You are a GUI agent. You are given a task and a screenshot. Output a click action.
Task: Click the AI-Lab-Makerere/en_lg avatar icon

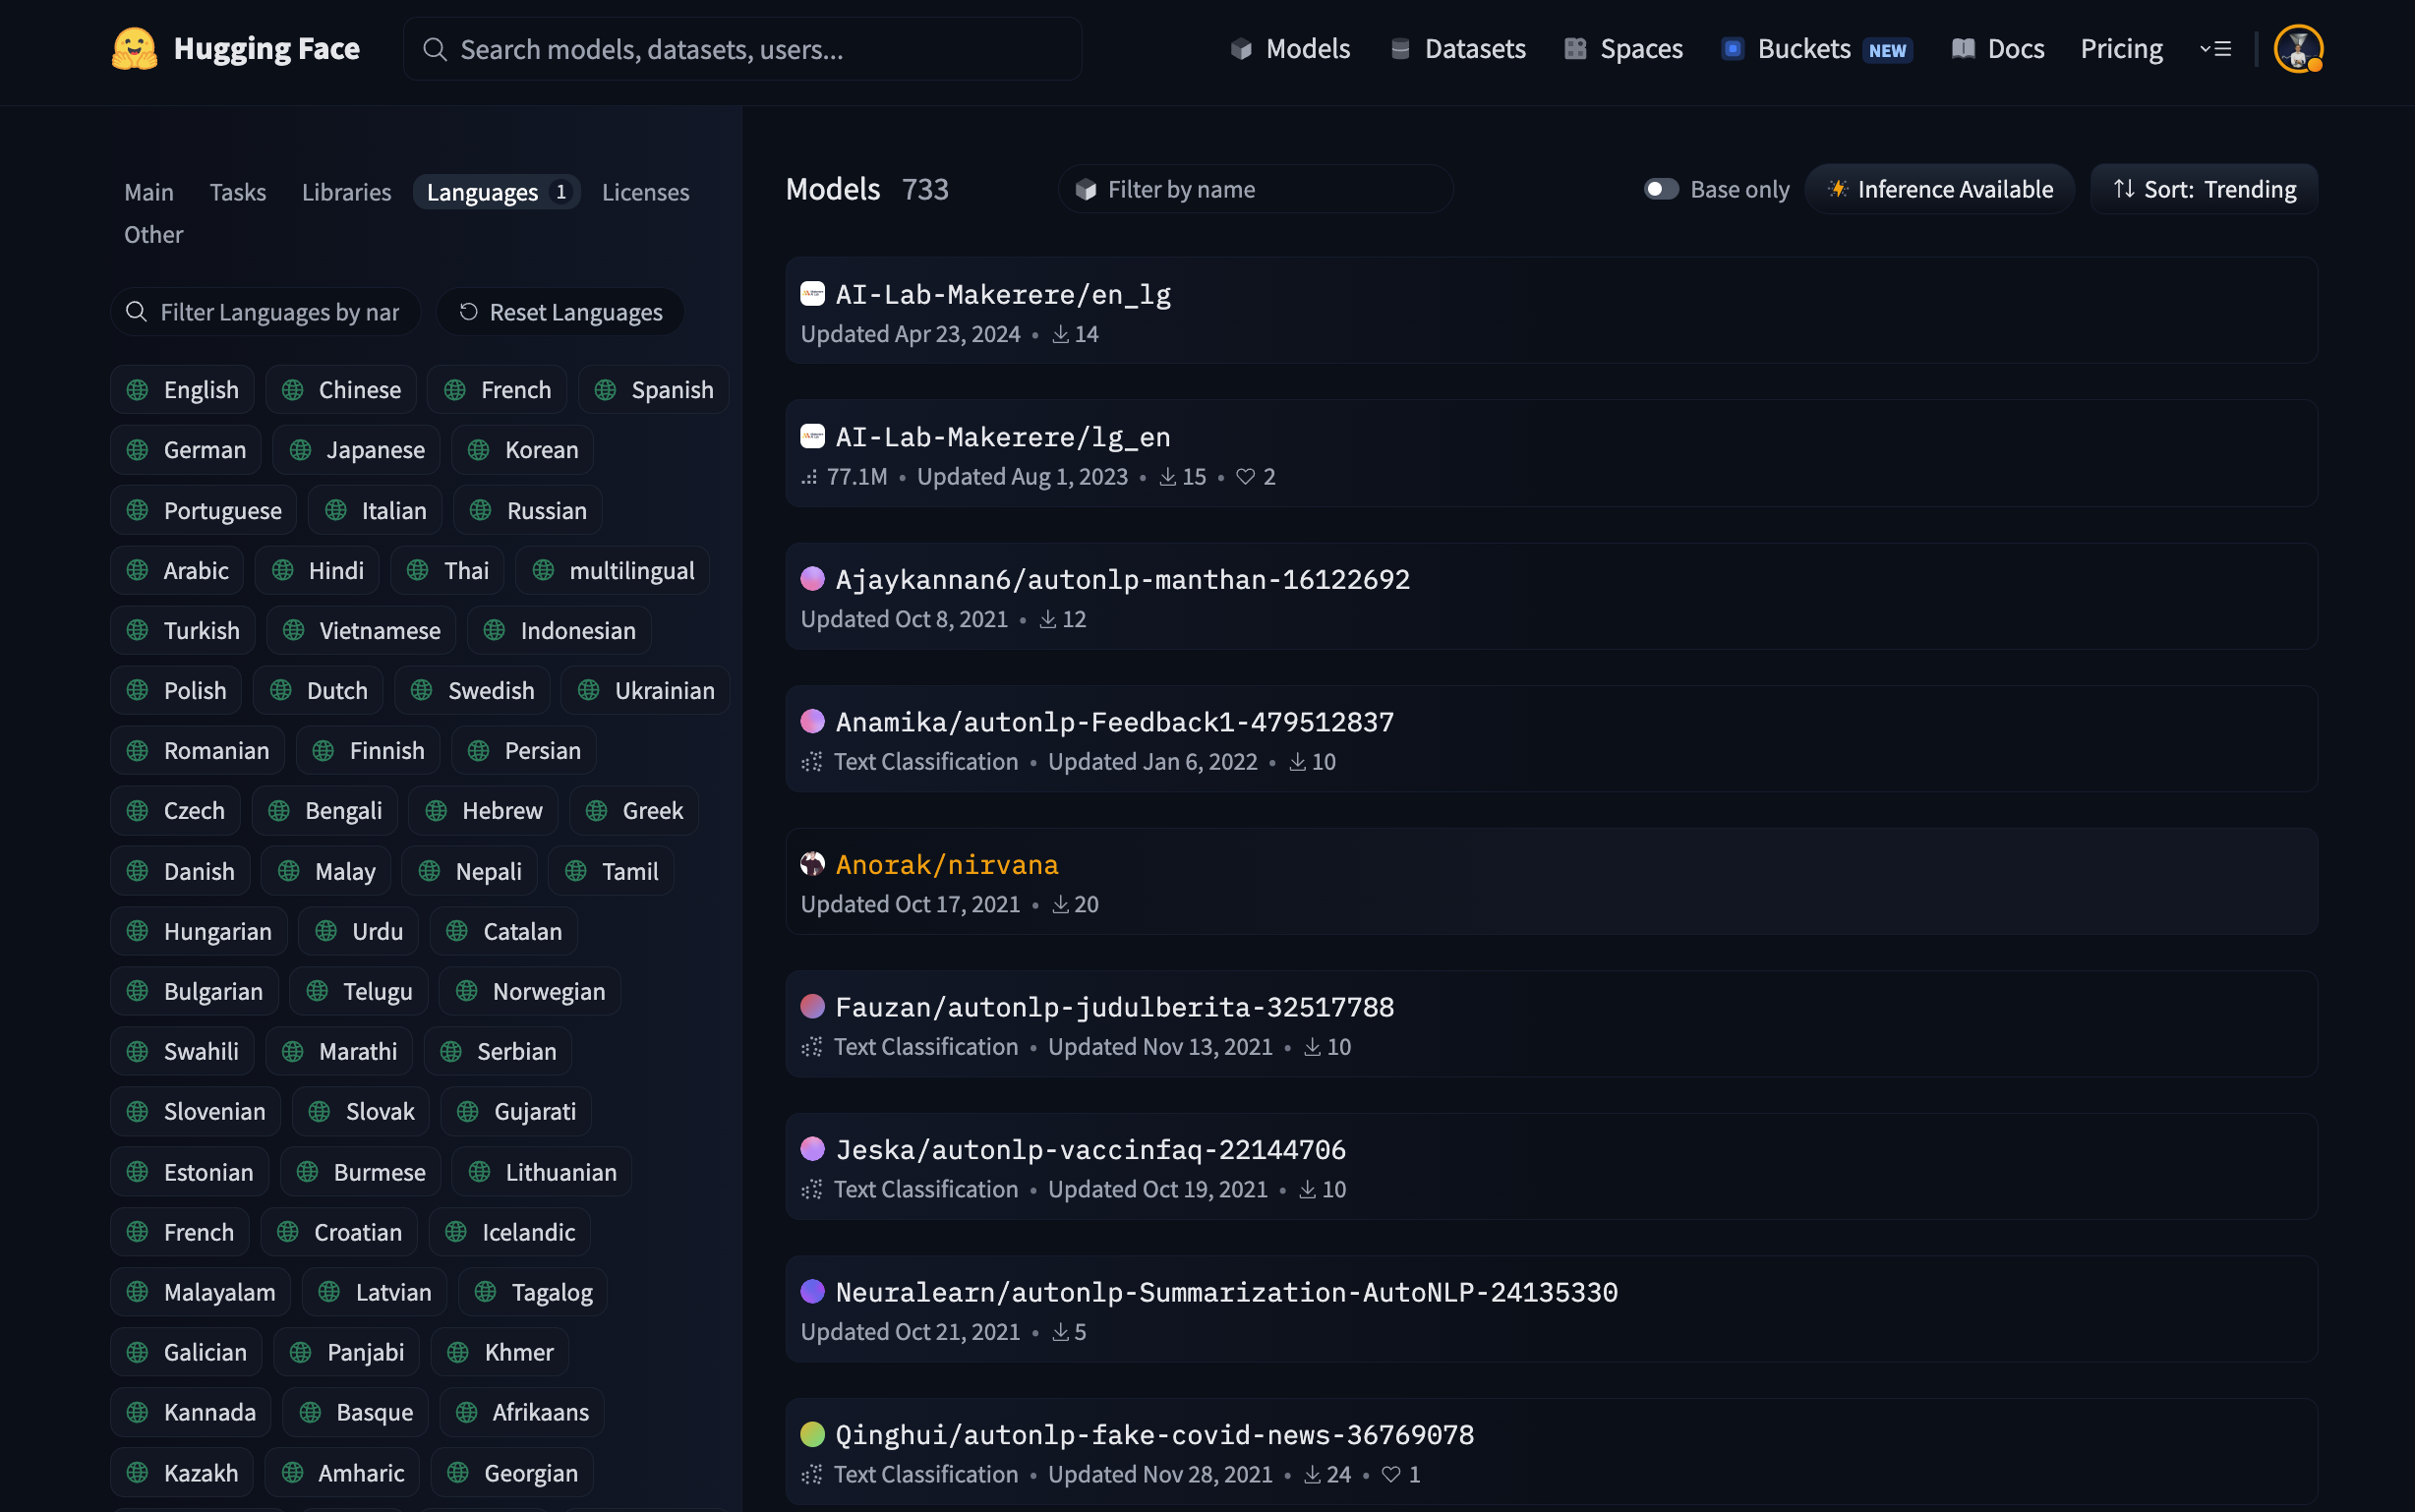click(812, 293)
